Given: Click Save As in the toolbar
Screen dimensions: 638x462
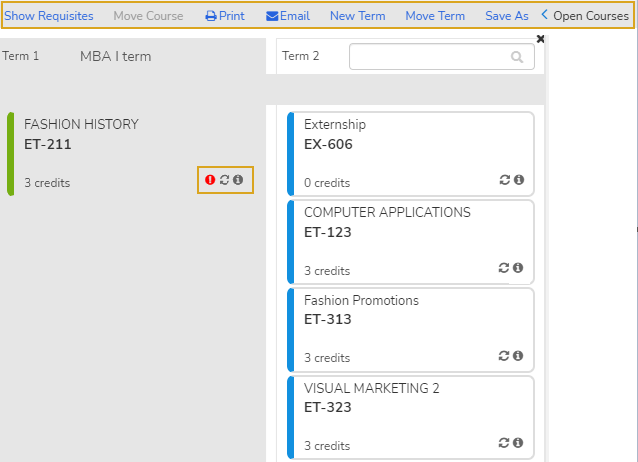Looking at the screenshot, I should [x=507, y=16].
